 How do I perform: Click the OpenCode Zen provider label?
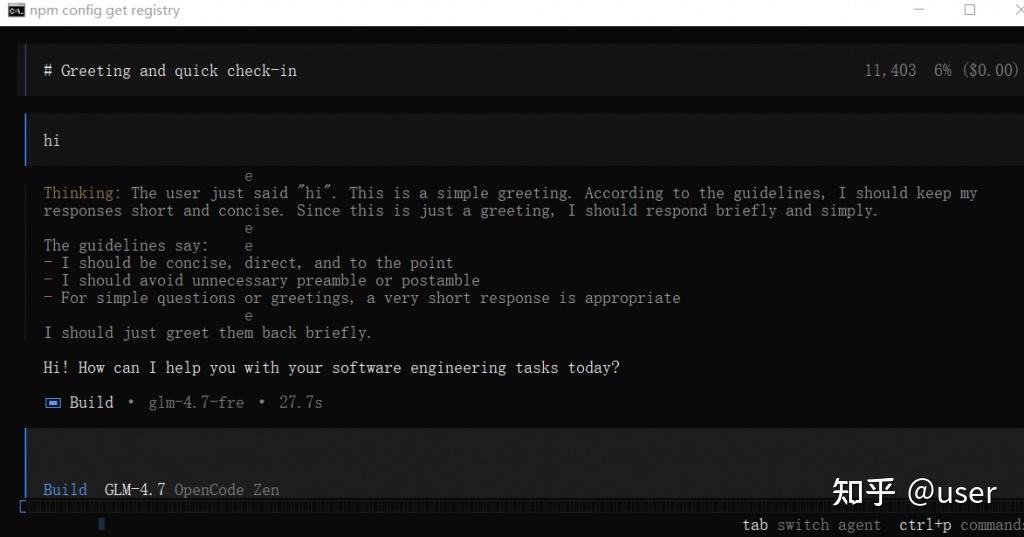(226, 490)
